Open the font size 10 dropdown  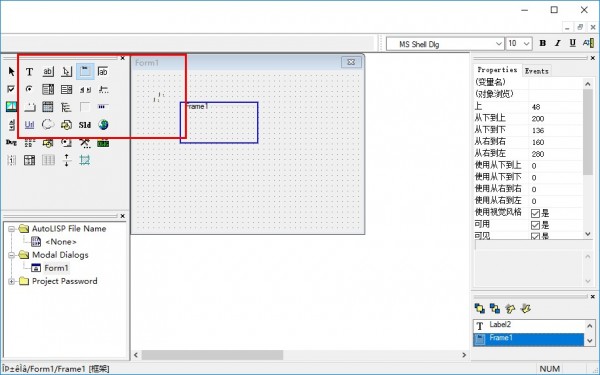[527, 44]
